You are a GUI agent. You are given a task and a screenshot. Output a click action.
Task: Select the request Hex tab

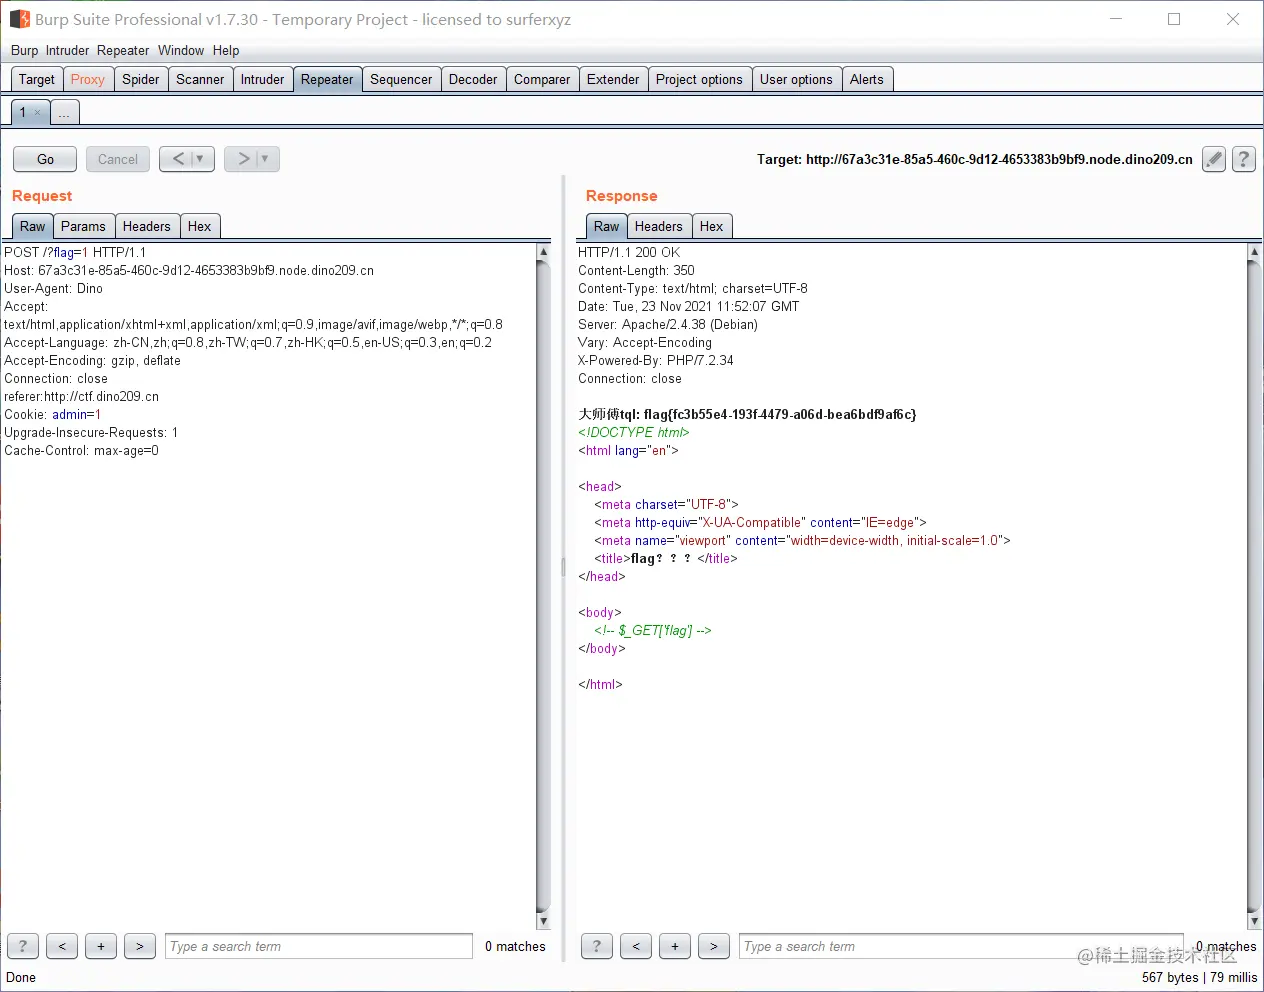click(200, 226)
